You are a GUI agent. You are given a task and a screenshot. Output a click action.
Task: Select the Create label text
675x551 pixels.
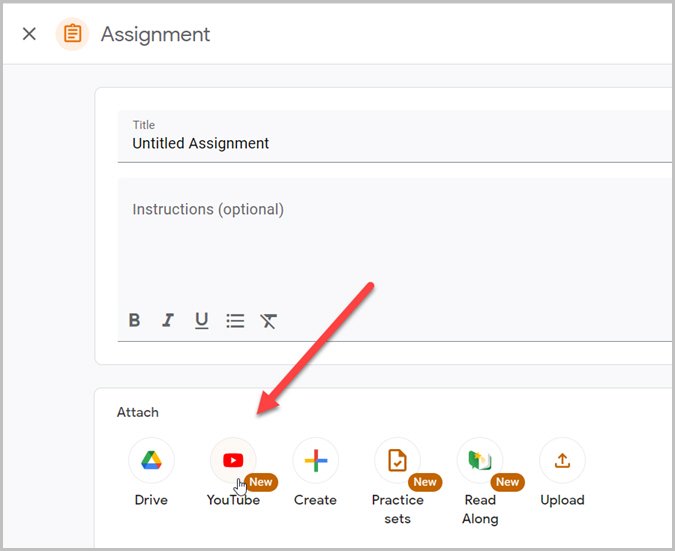315,500
